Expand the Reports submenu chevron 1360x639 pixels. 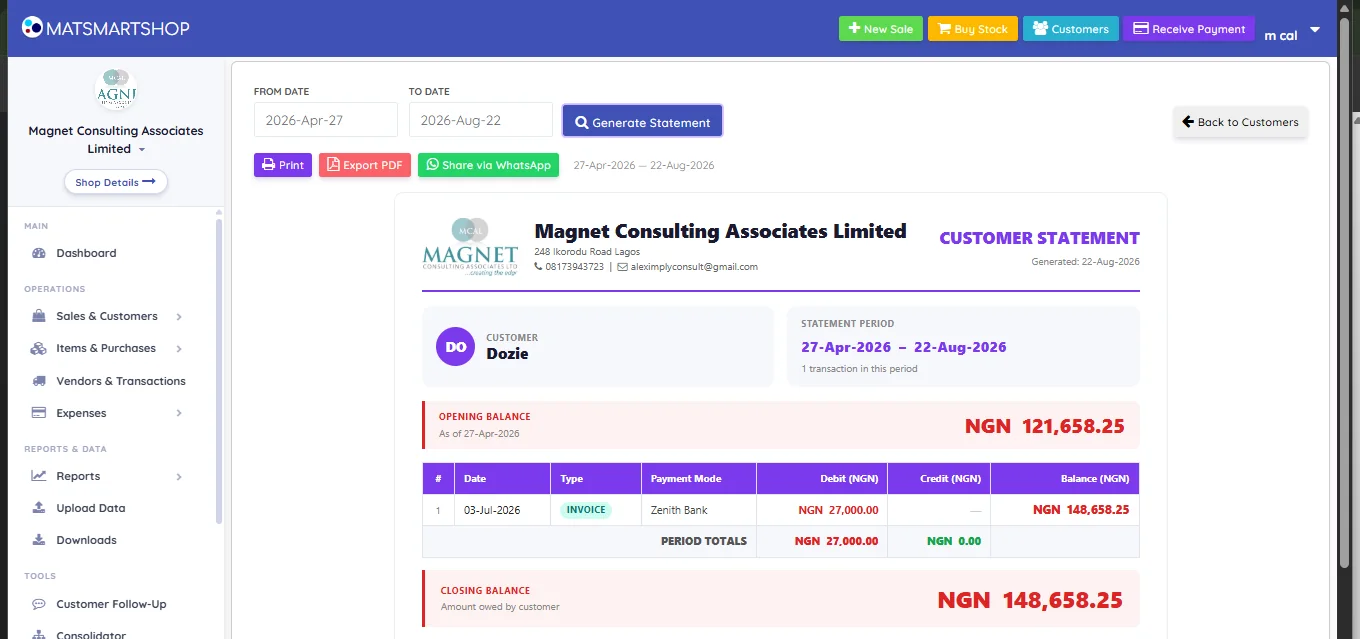tap(179, 477)
